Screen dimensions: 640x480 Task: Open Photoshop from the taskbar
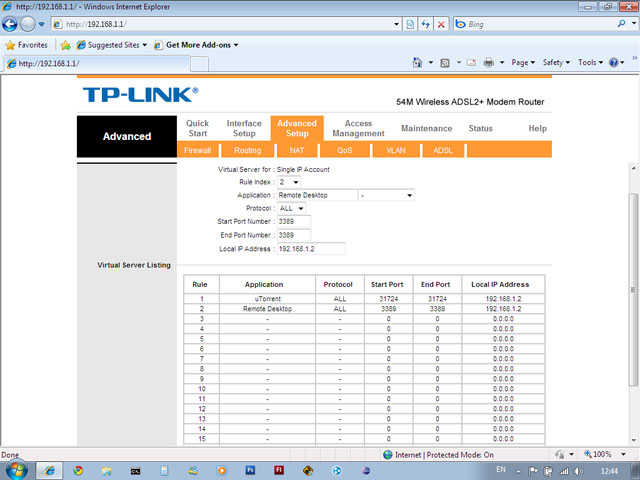[250, 470]
